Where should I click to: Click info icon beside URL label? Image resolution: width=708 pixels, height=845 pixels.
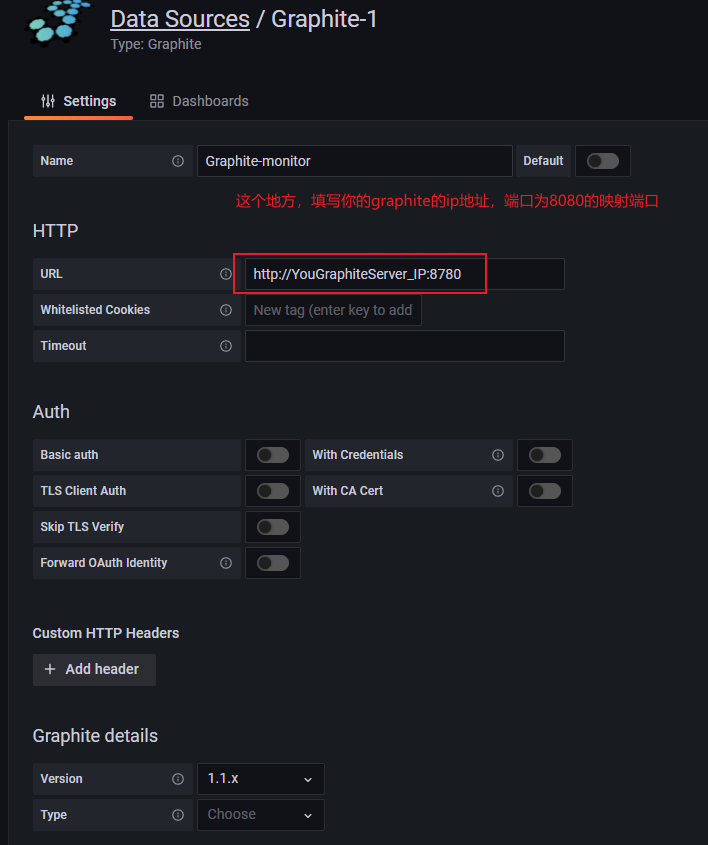click(x=226, y=274)
